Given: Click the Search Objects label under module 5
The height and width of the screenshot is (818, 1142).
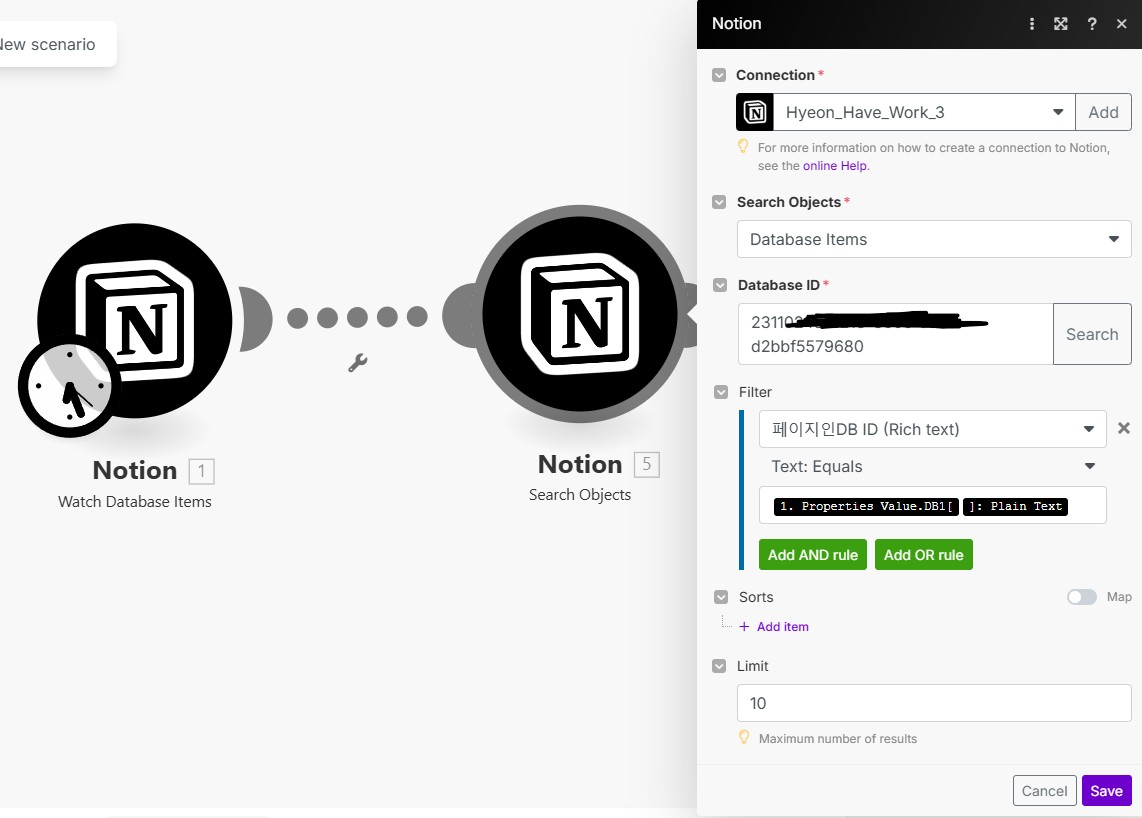Looking at the screenshot, I should coord(580,495).
